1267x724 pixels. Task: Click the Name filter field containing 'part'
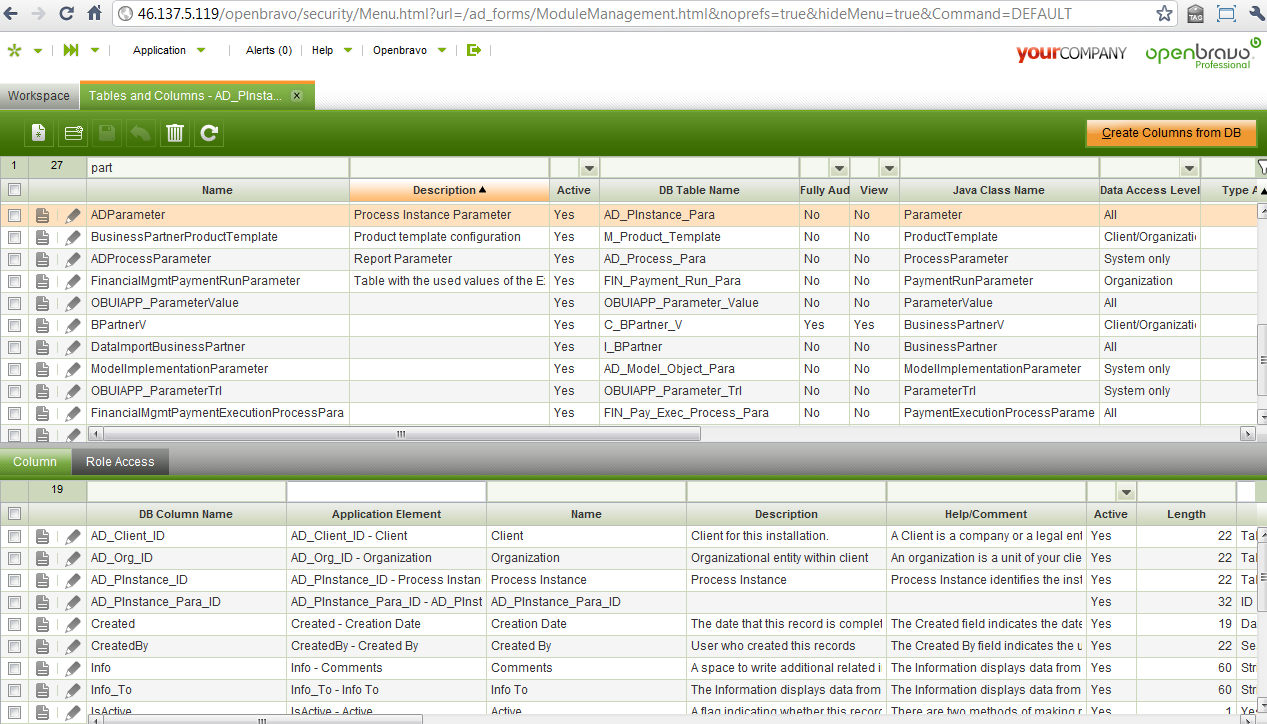click(217, 168)
